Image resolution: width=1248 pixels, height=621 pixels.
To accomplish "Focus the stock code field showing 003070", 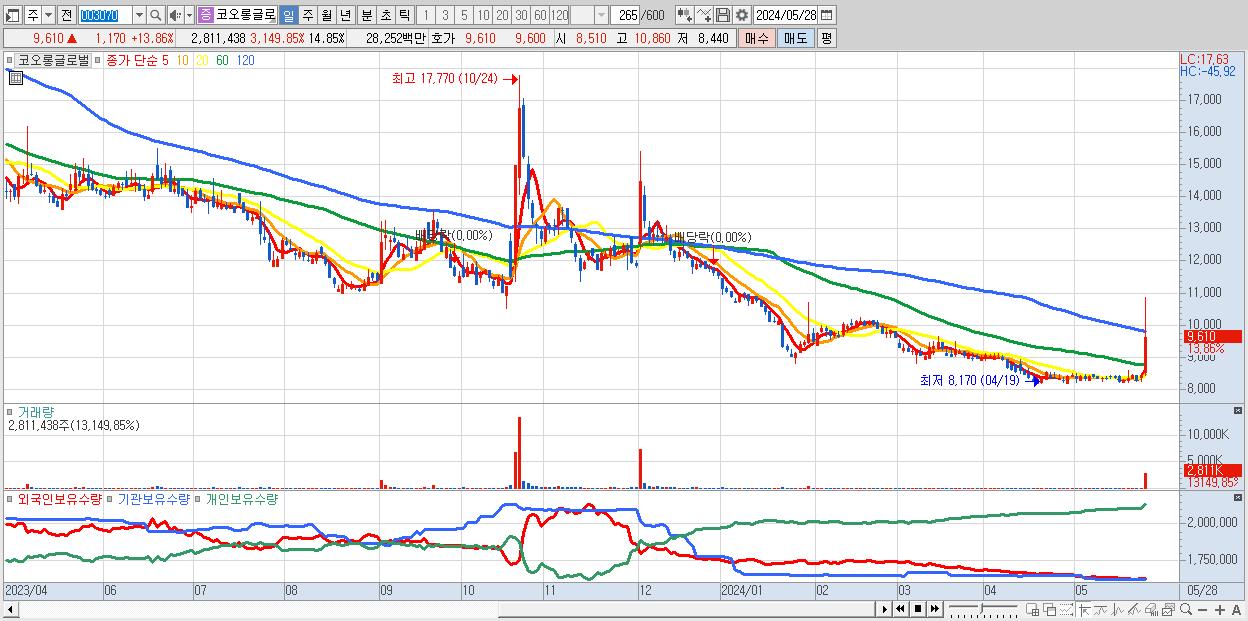I will pos(106,15).
